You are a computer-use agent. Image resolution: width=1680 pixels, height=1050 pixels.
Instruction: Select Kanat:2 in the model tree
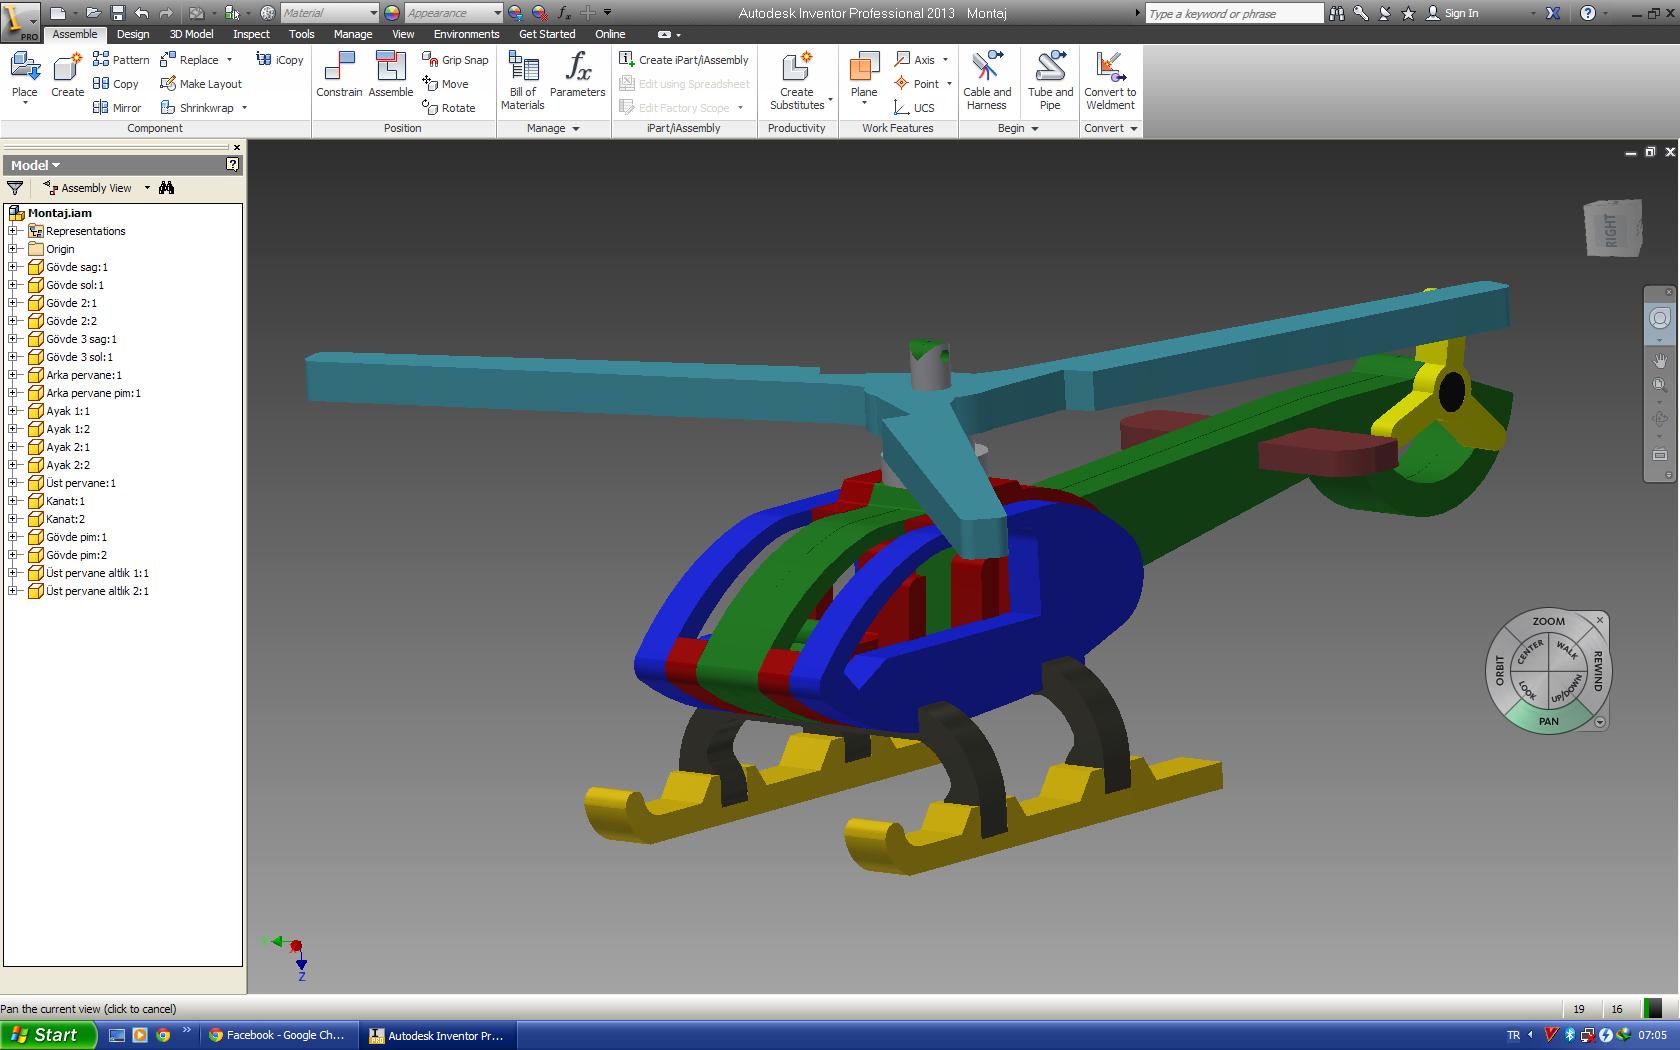click(x=65, y=519)
